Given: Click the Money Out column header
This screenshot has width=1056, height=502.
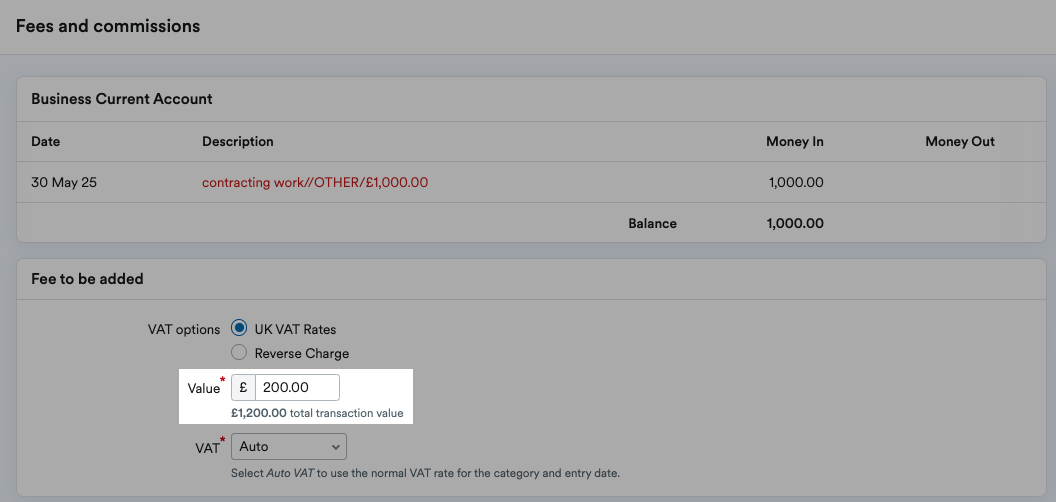Looking at the screenshot, I should point(960,142).
